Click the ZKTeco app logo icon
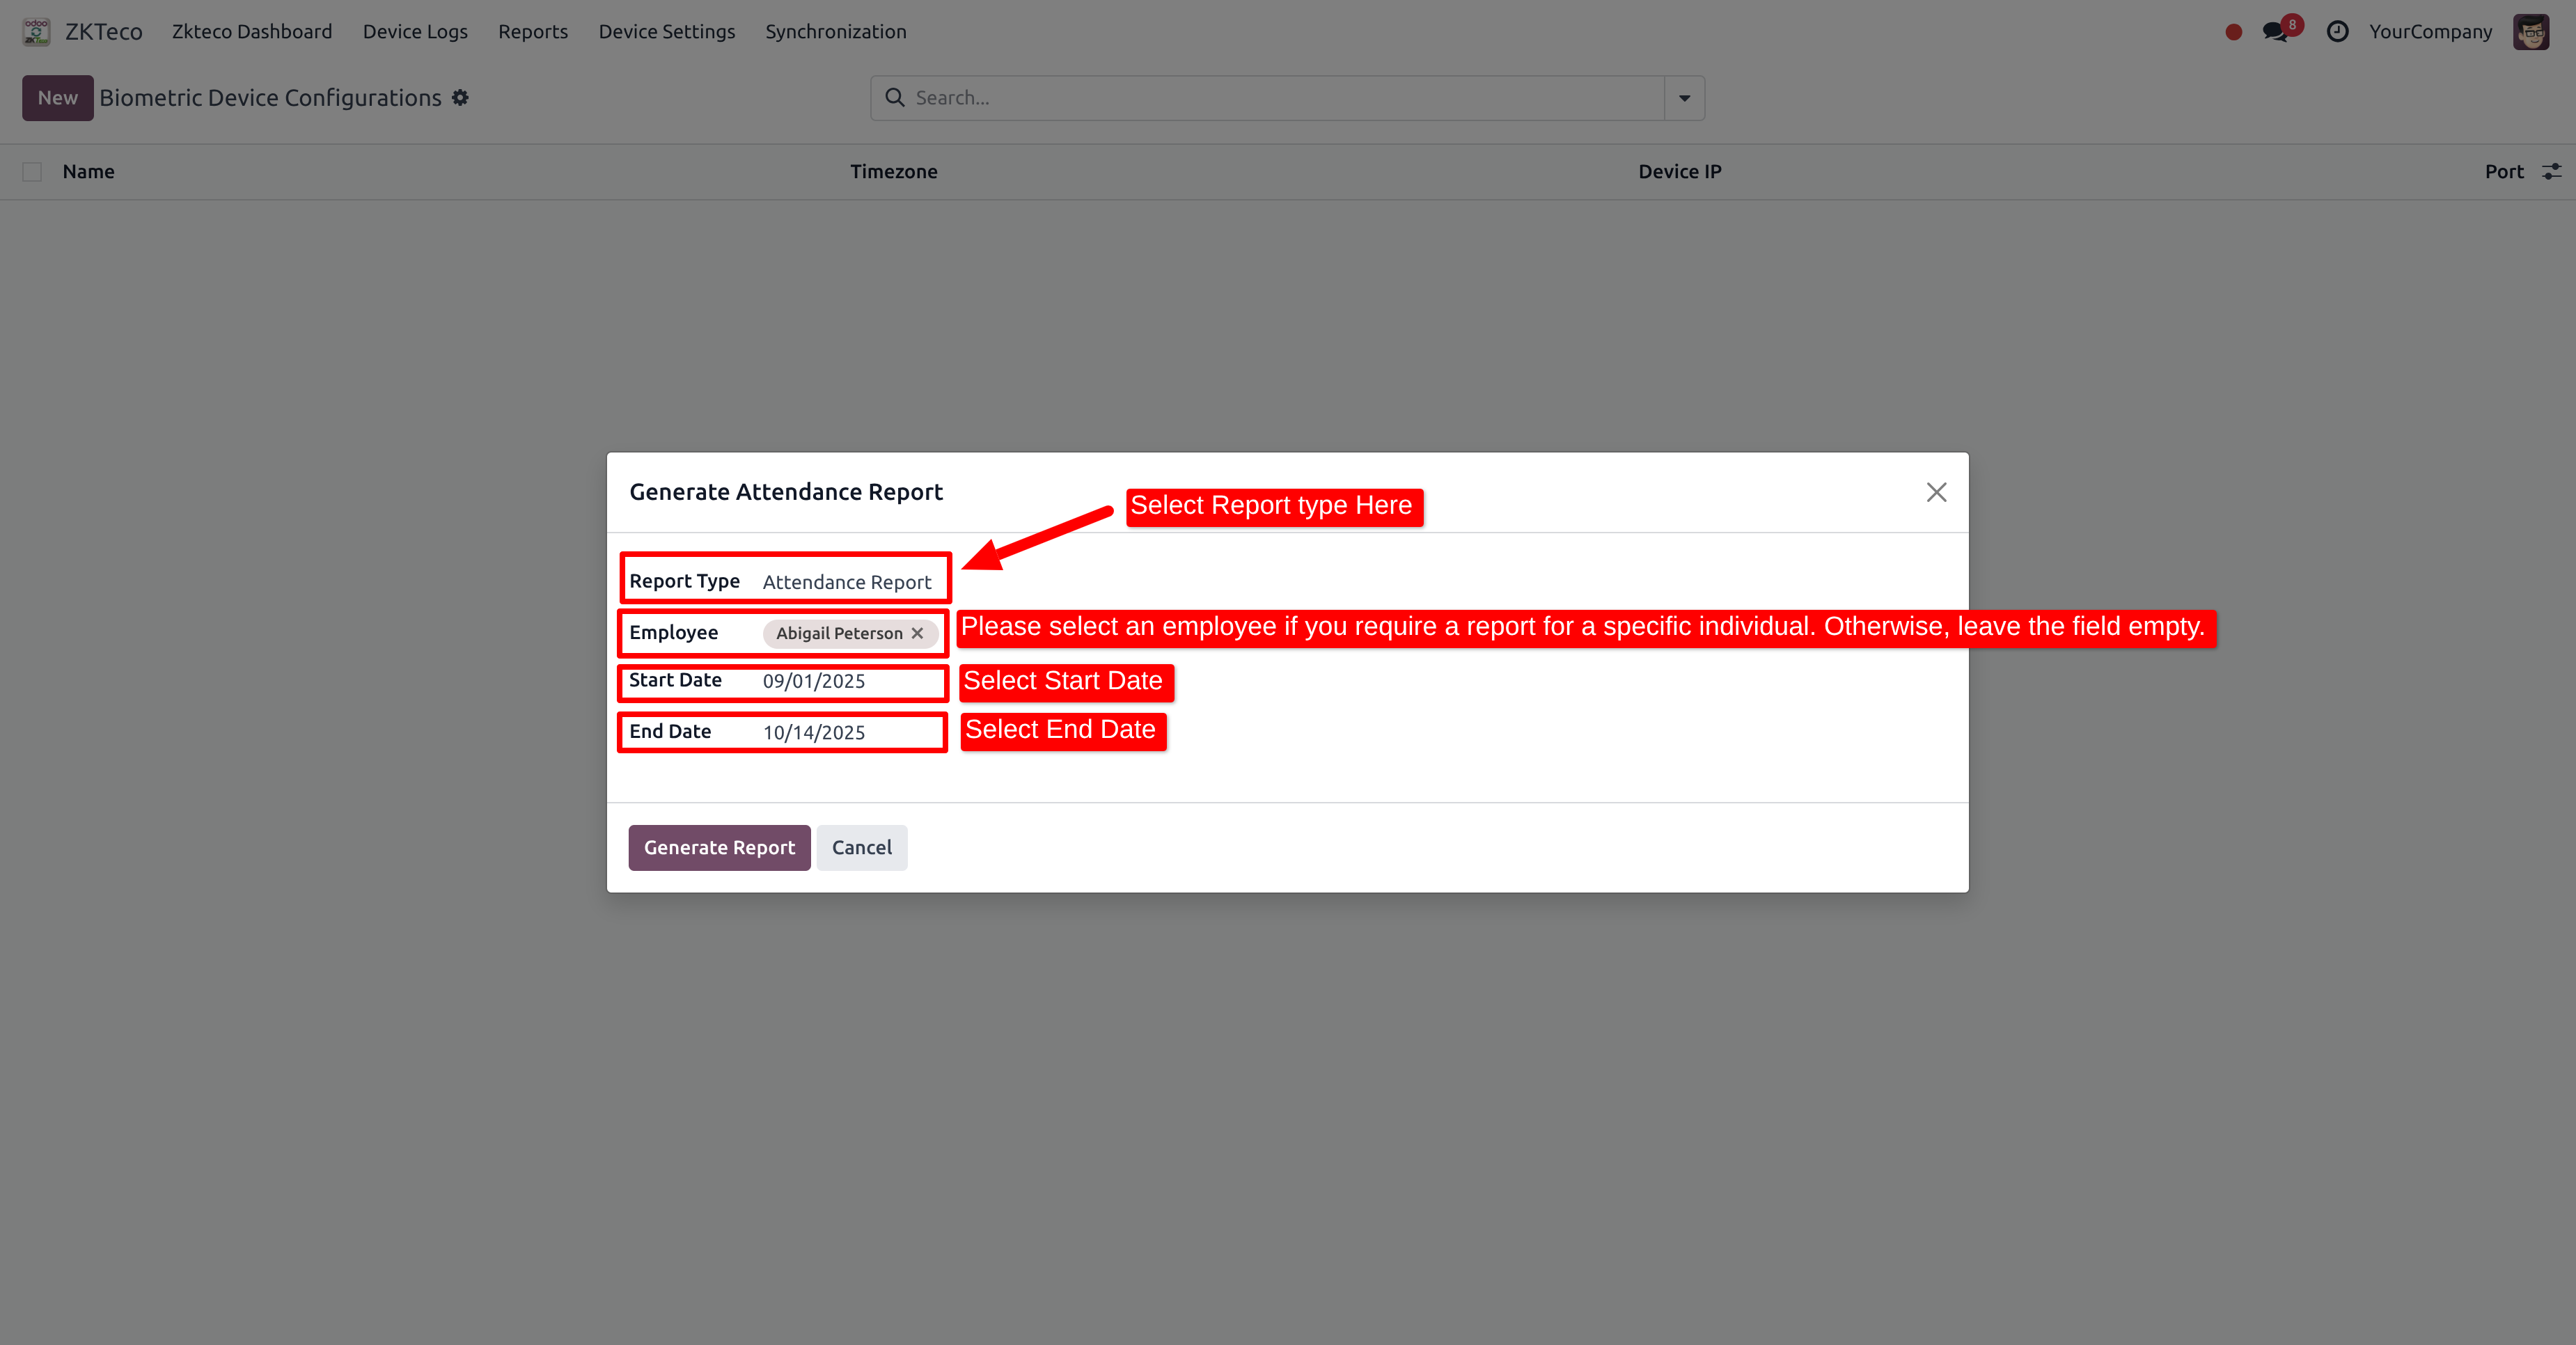The image size is (2576, 1345). 36,31
